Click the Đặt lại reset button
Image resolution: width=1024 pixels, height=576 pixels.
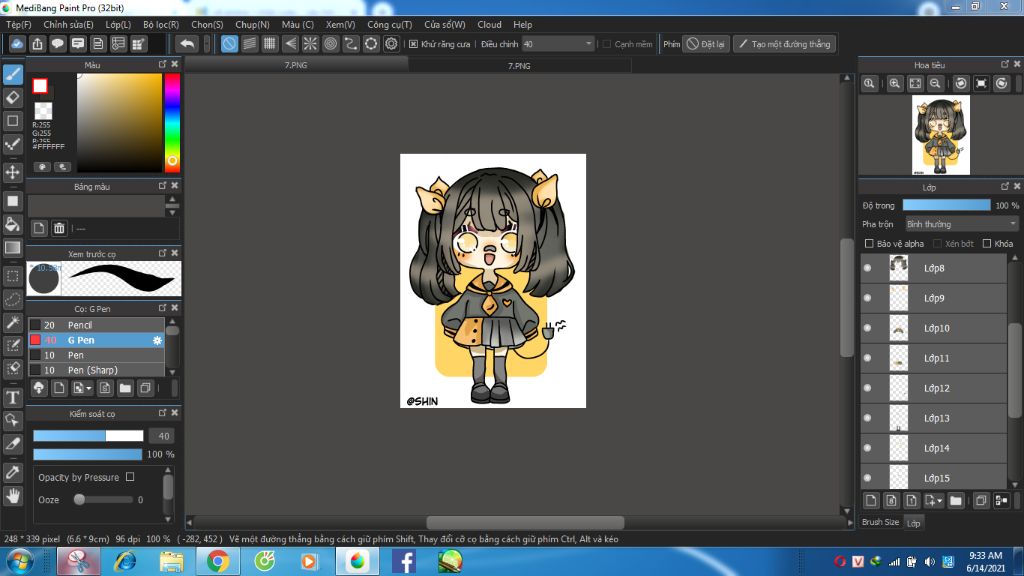pos(706,44)
